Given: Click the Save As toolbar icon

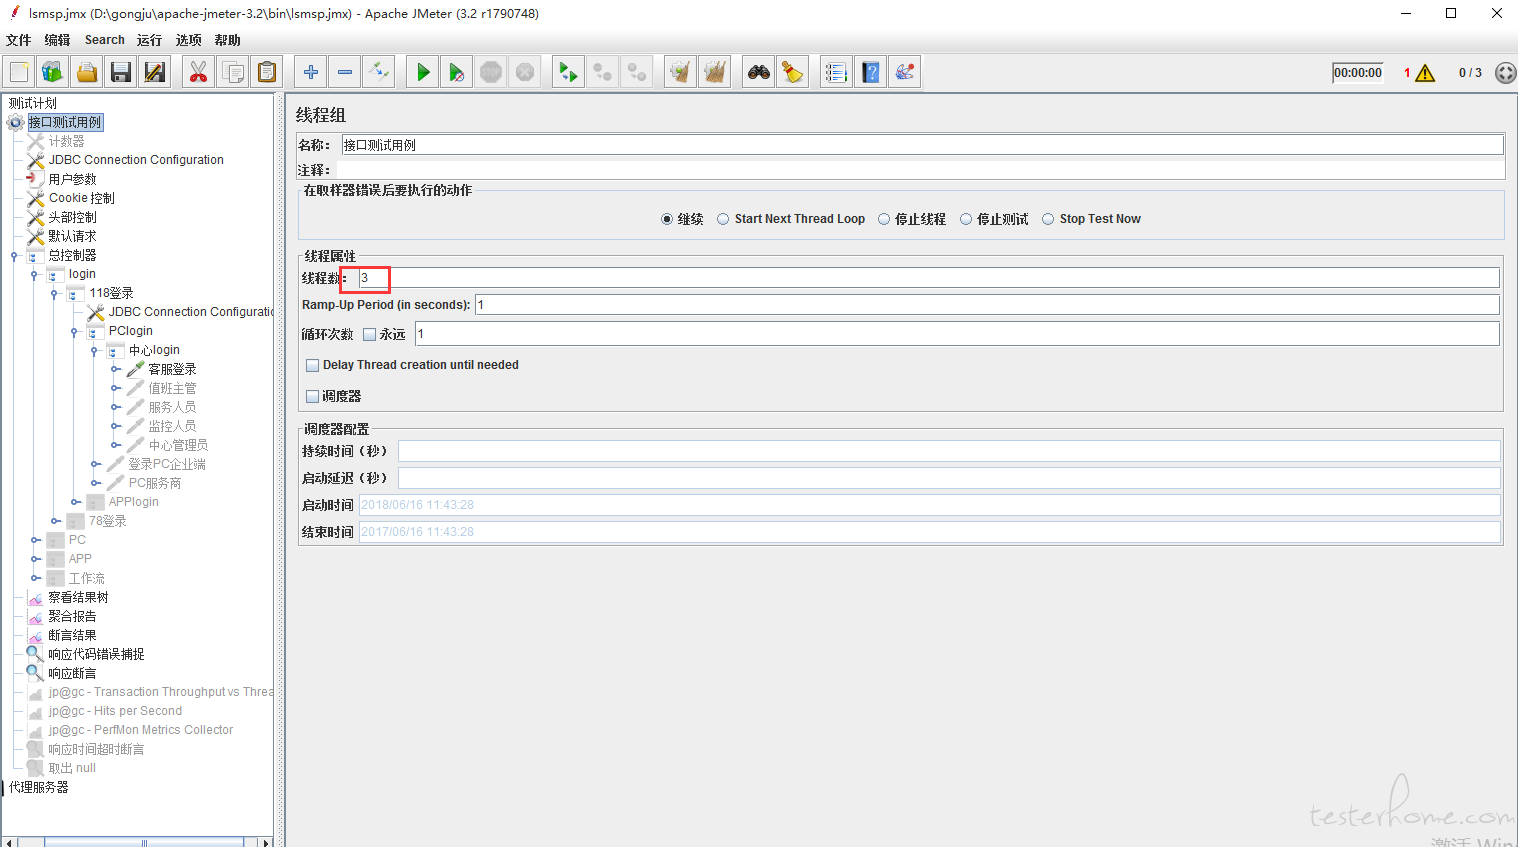Looking at the screenshot, I should 155,72.
